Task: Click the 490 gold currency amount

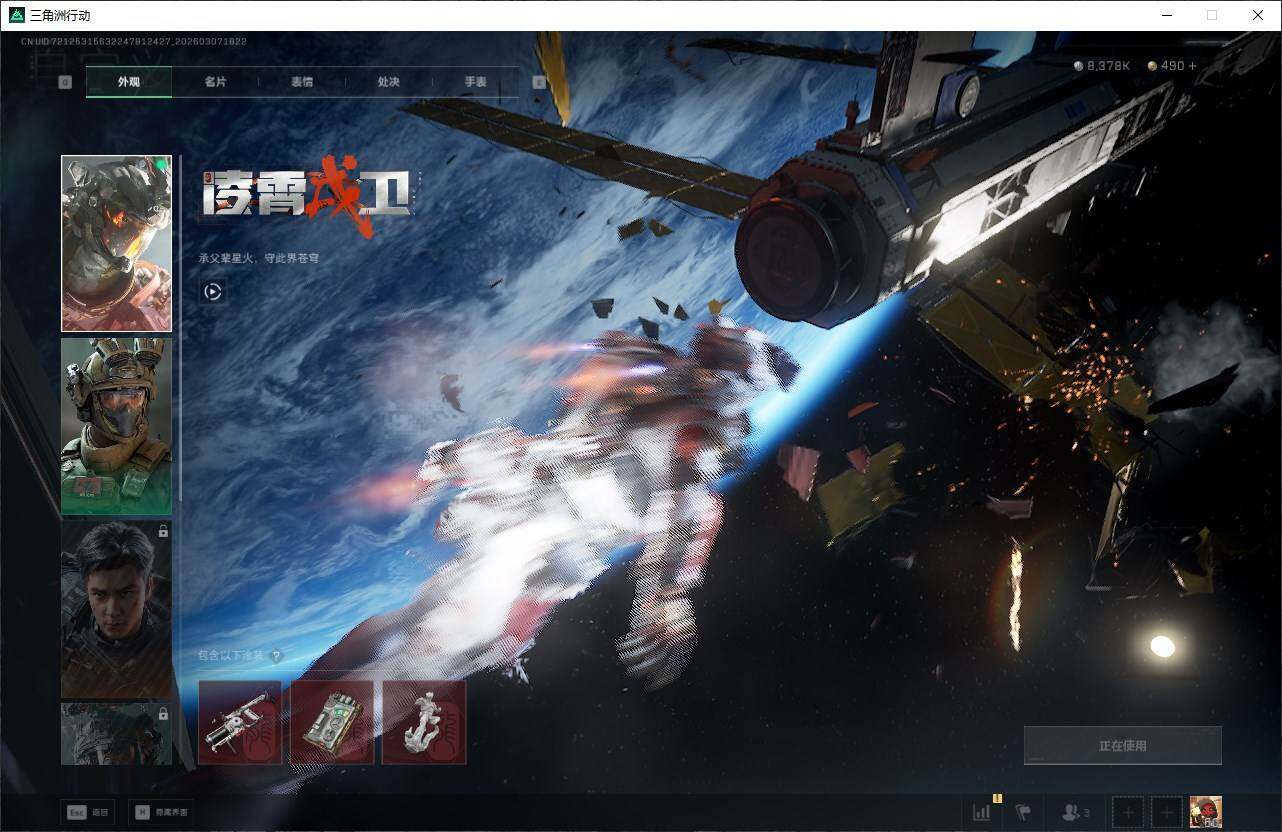Action: pyautogui.click(x=1172, y=66)
